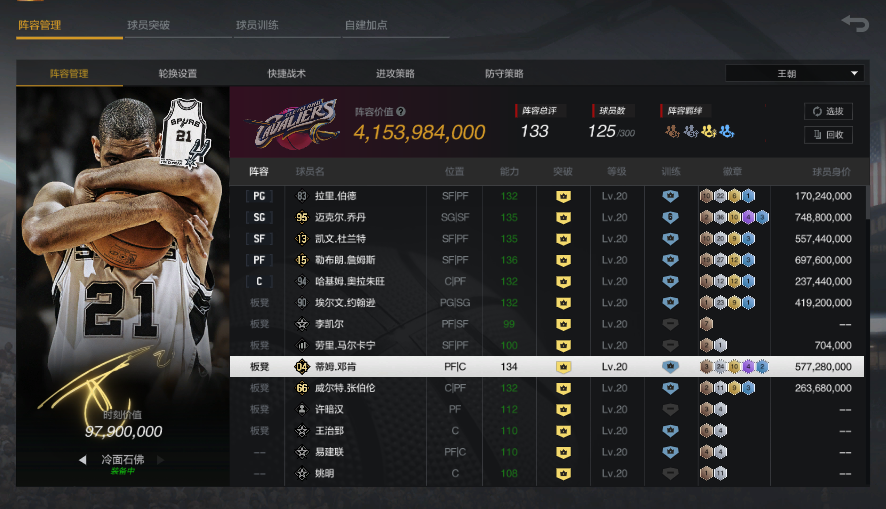Switch to the 球员突破 tab
This screenshot has width=886, height=509.
point(149,25)
